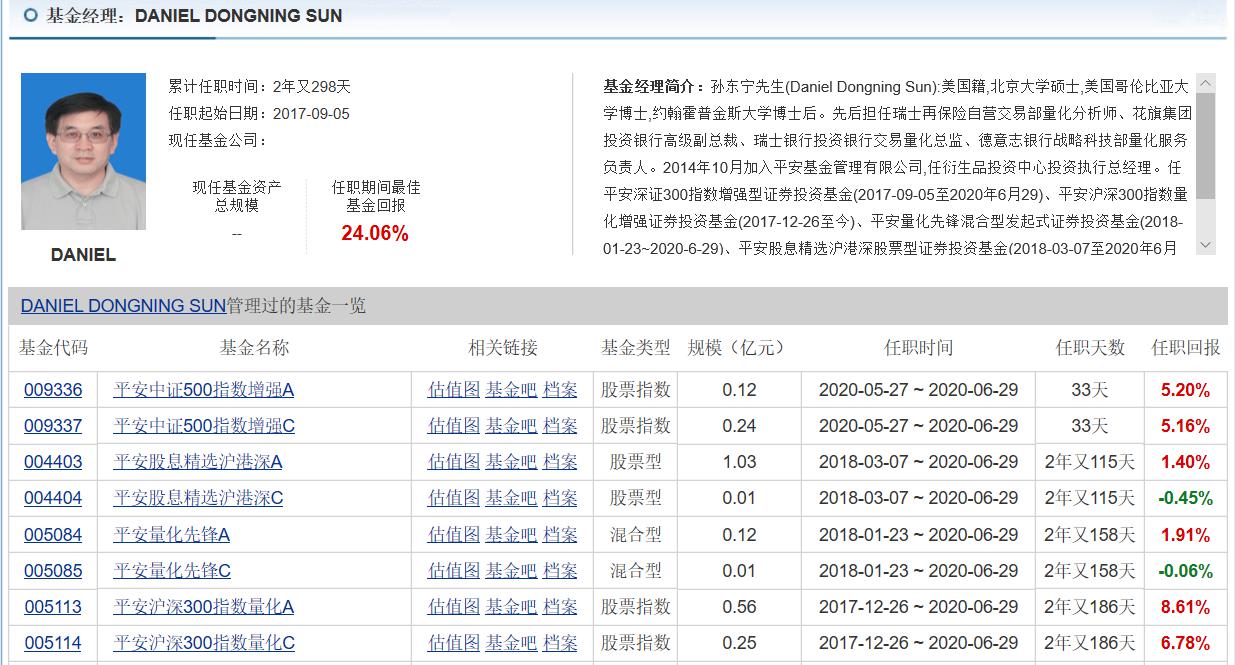The image size is (1235, 665).
Task: Open 平安量化先锋C fund page
Action: click(172, 571)
